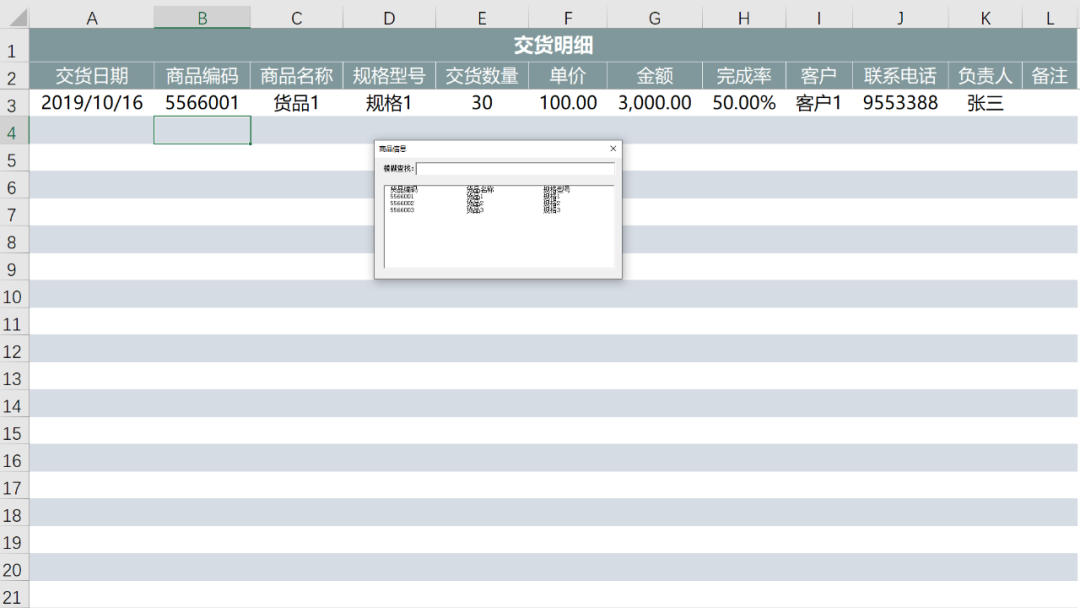Select the 5566002 entry in the product list
The image size is (1080, 608).
click(x=402, y=204)
